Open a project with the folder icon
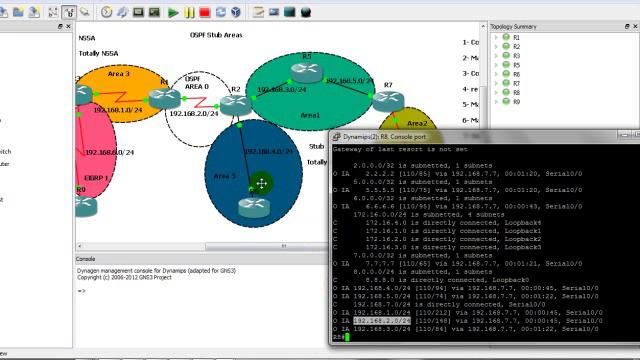The width and height of the screenshot is (640, 360). [18, 12]
